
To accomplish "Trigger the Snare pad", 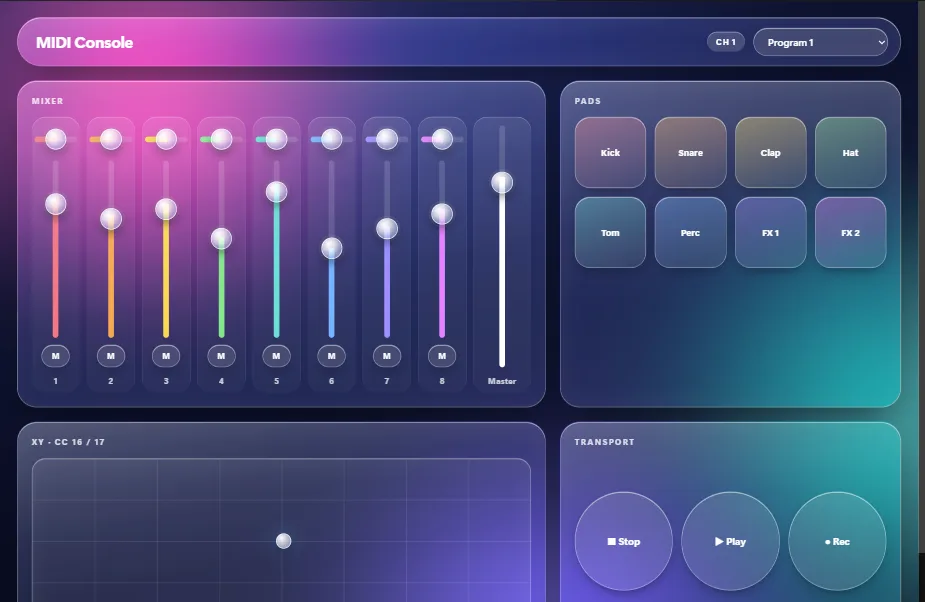I will point(690,152).
